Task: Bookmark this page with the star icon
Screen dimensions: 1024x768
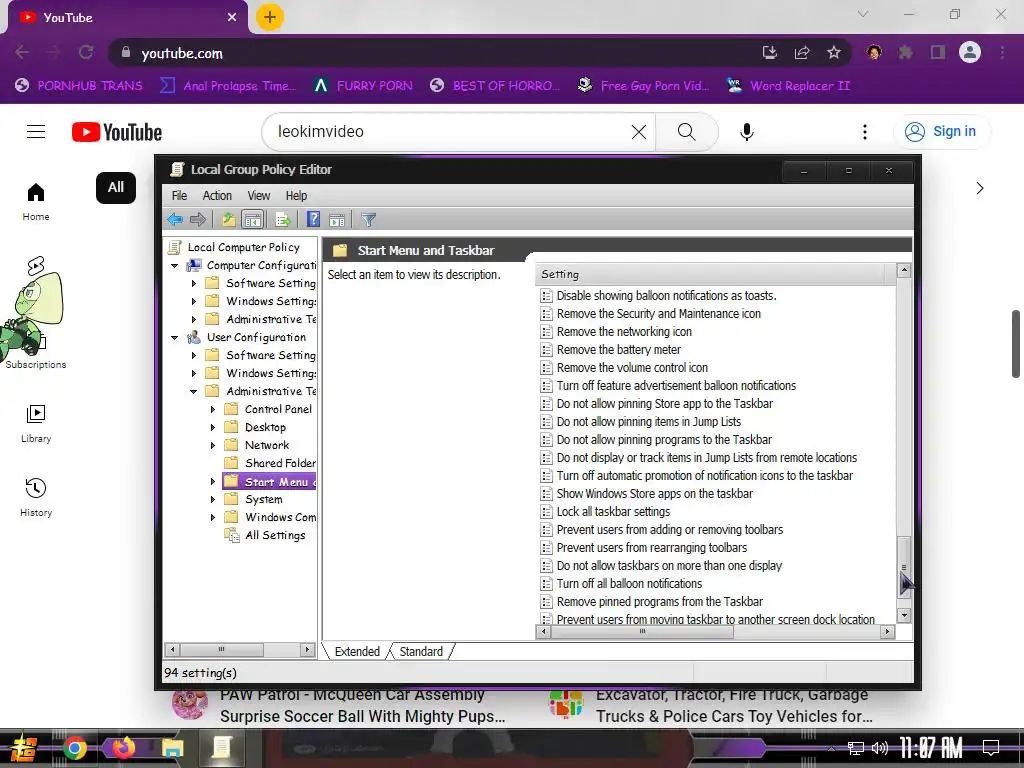Action: (833, 52)
